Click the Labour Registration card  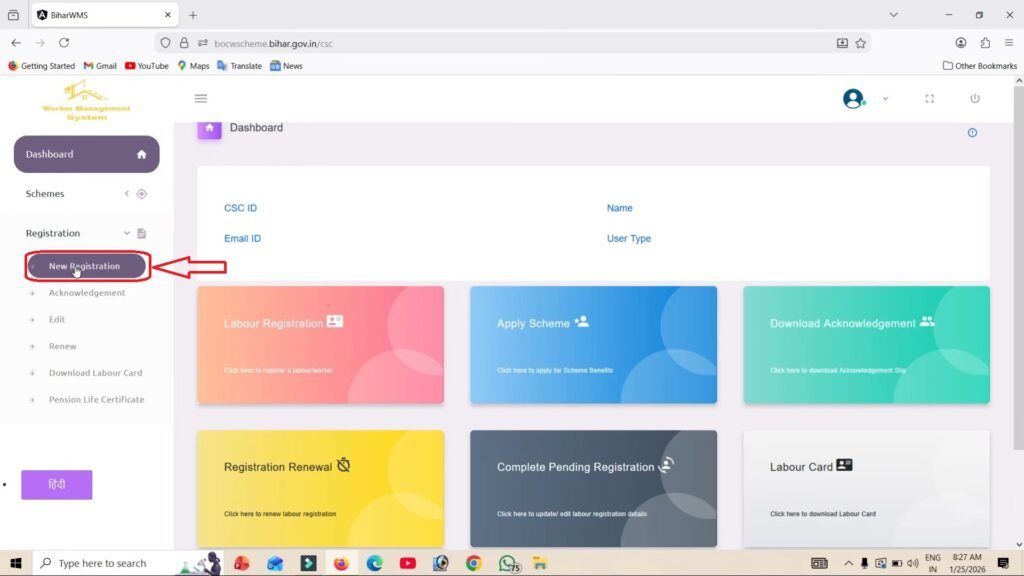320,344
